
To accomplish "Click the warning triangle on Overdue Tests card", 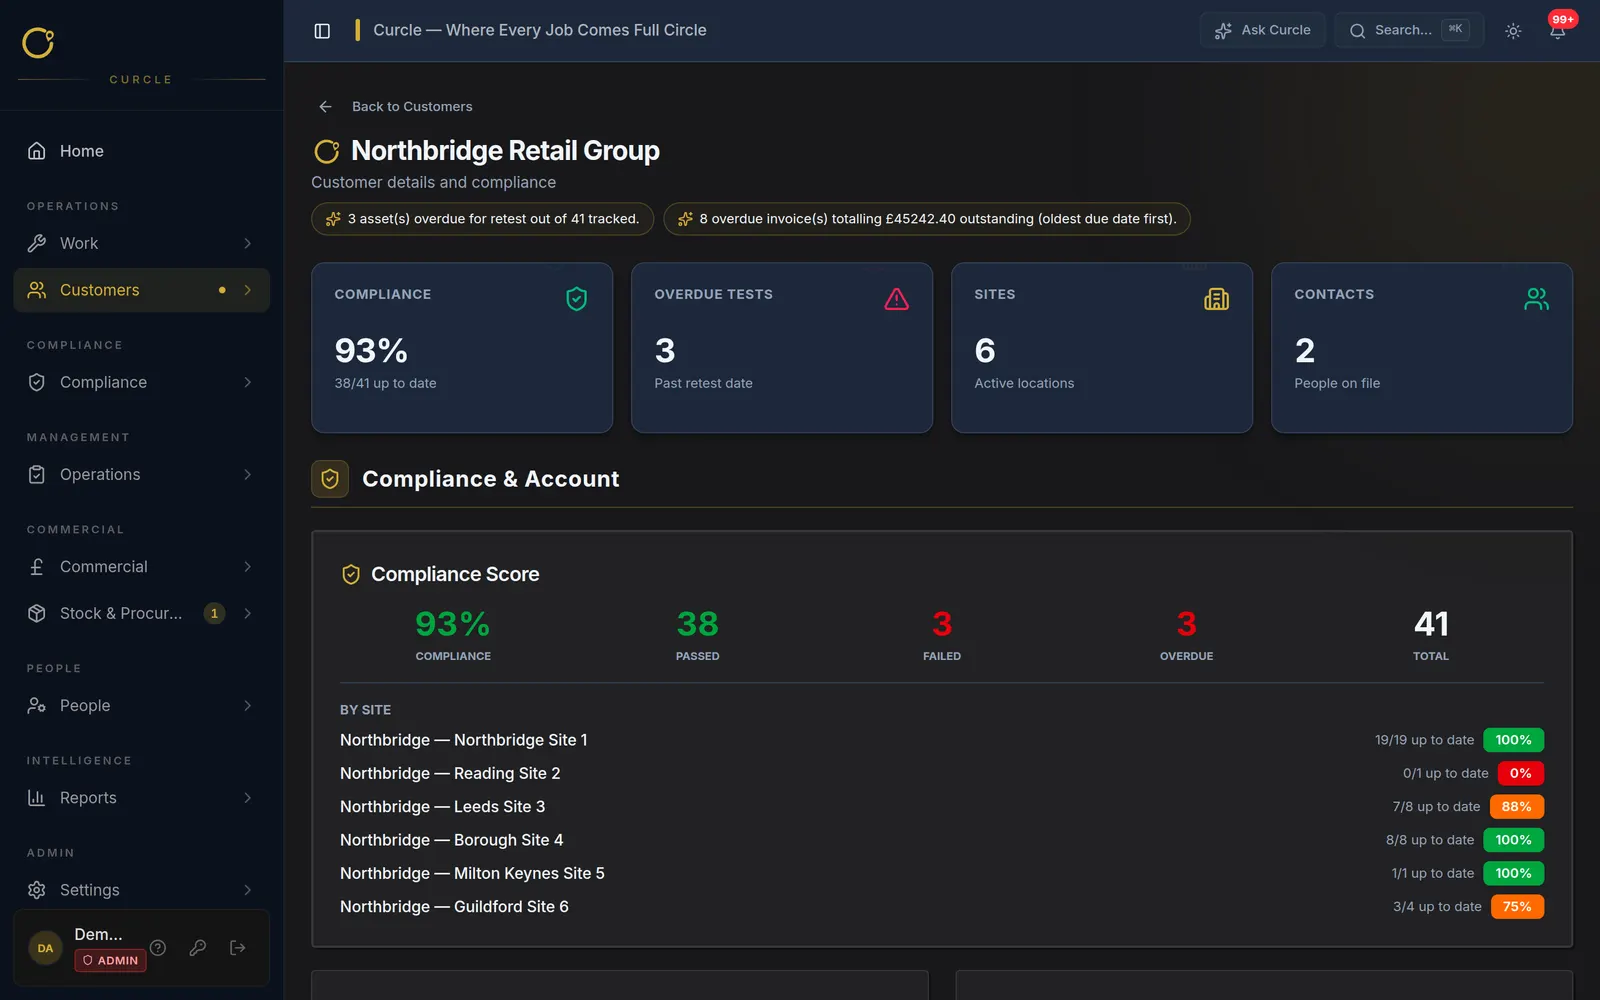I will pyautogui.click(x=897, y=298).
